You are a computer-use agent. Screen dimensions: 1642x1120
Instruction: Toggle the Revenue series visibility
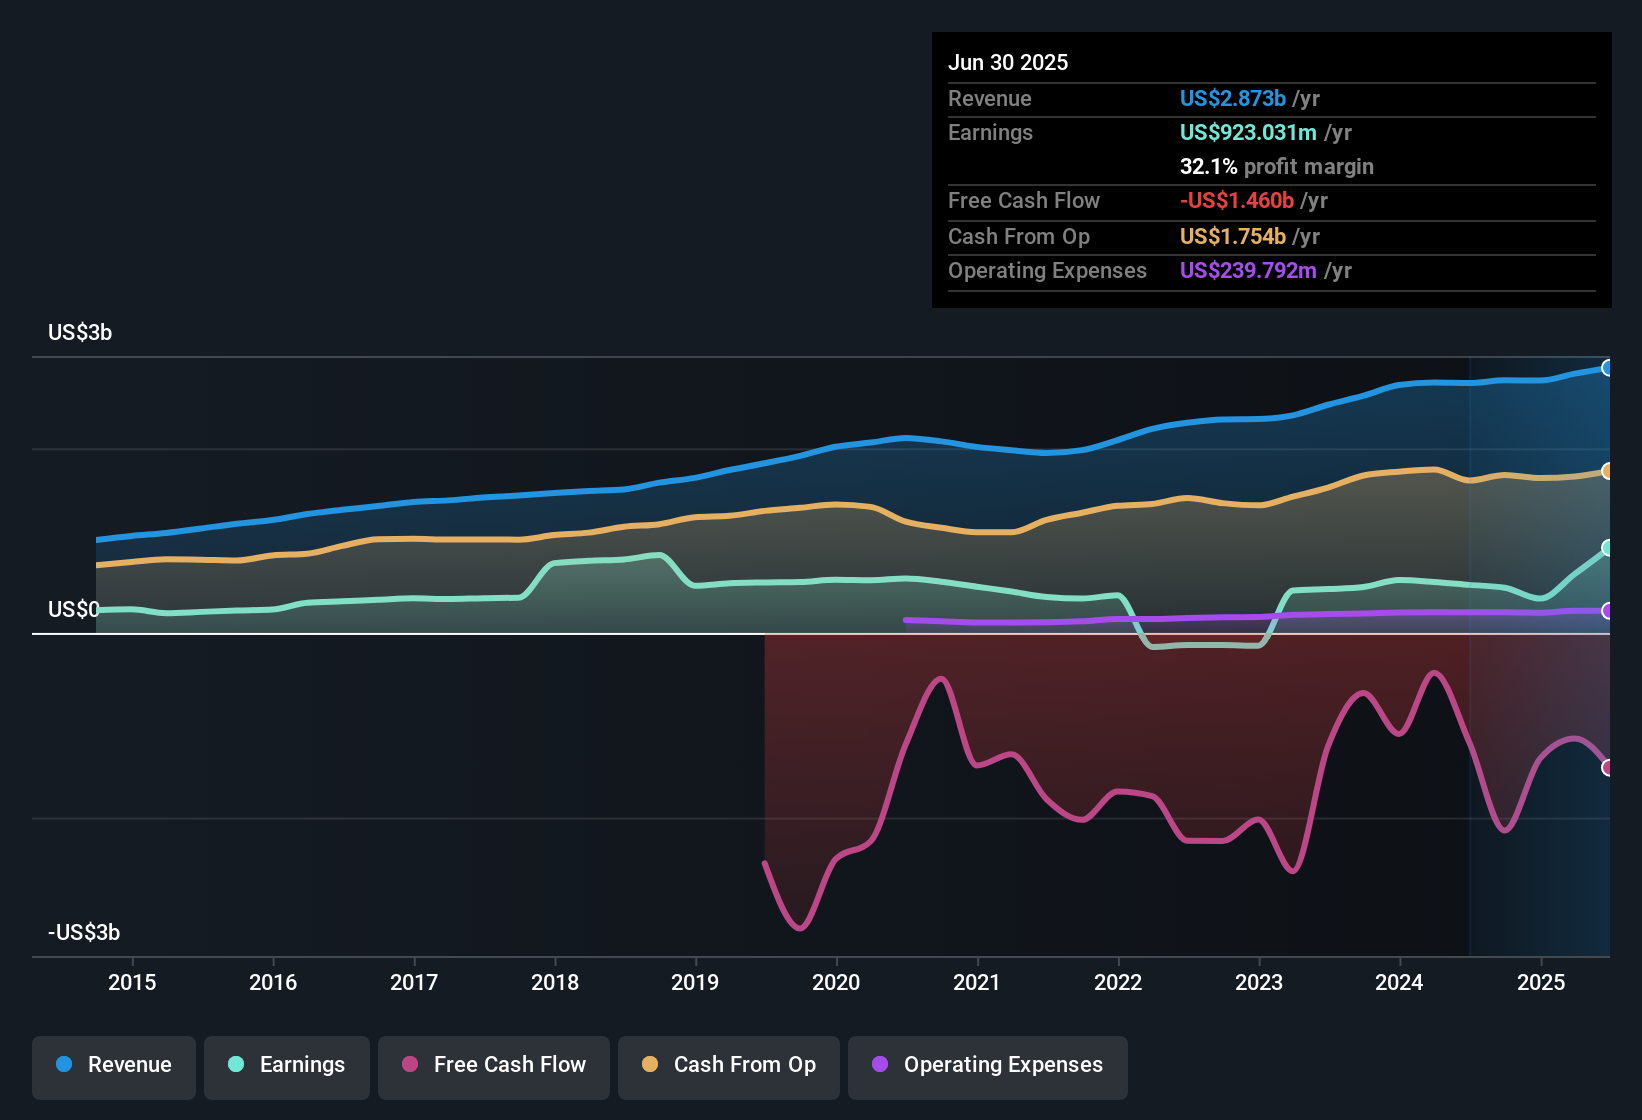tap(113, 1065)
